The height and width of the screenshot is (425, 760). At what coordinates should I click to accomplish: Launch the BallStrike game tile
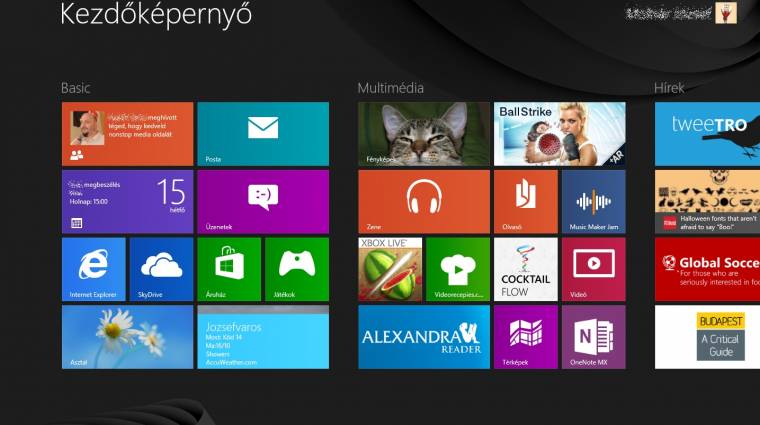pyautogui.click(x=560, y=134)
